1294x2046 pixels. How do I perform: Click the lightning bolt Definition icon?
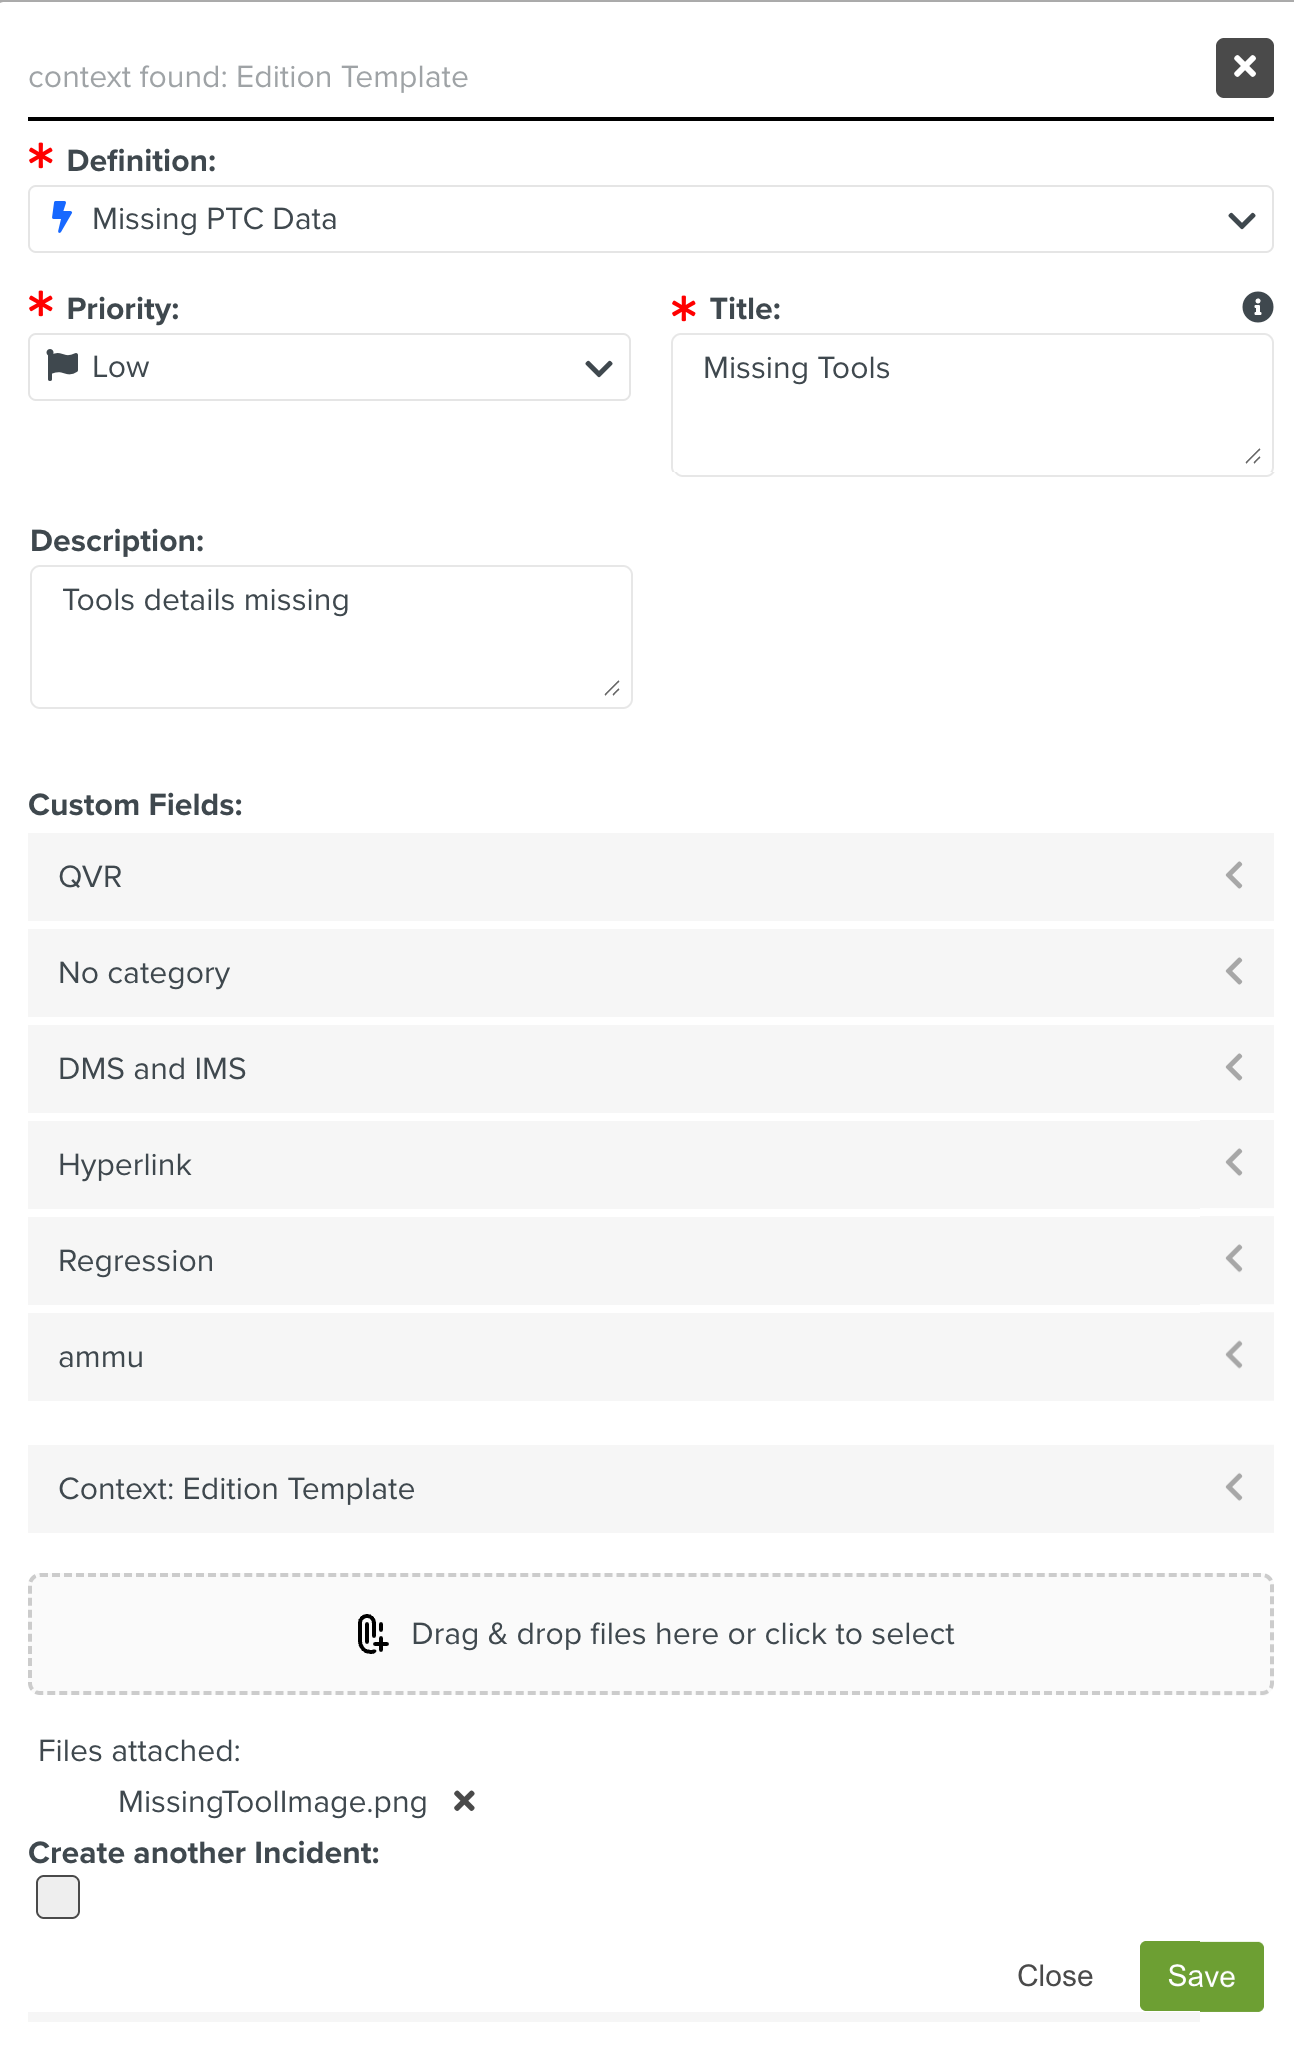click(x=62, y=218)
